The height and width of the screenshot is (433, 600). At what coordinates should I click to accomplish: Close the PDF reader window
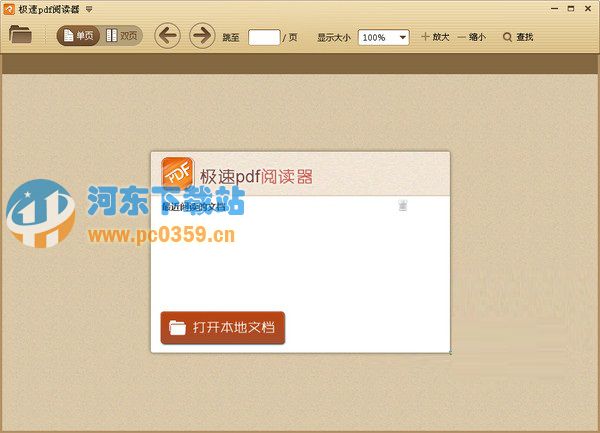click(x=588, y=8)
